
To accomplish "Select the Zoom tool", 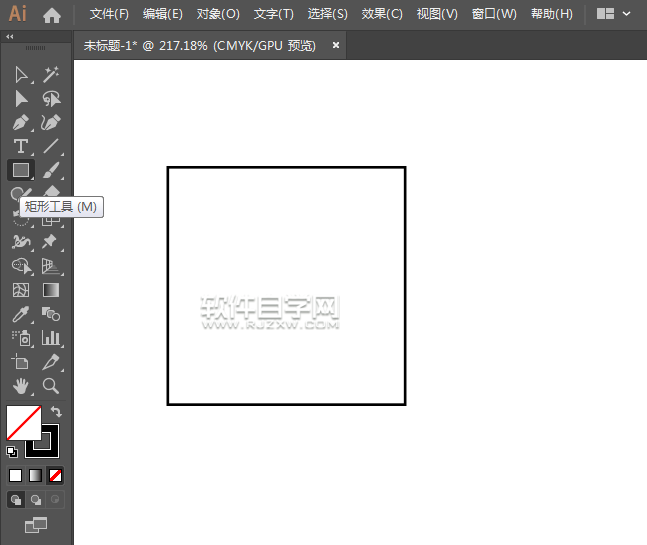I will (x=51, y=386).
